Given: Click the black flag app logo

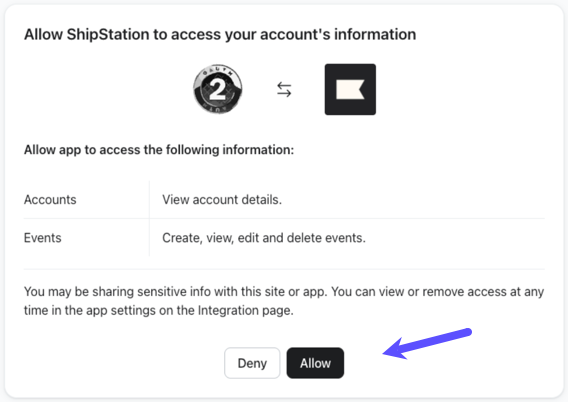Looking at the screenshot, I should click(350, 89).
